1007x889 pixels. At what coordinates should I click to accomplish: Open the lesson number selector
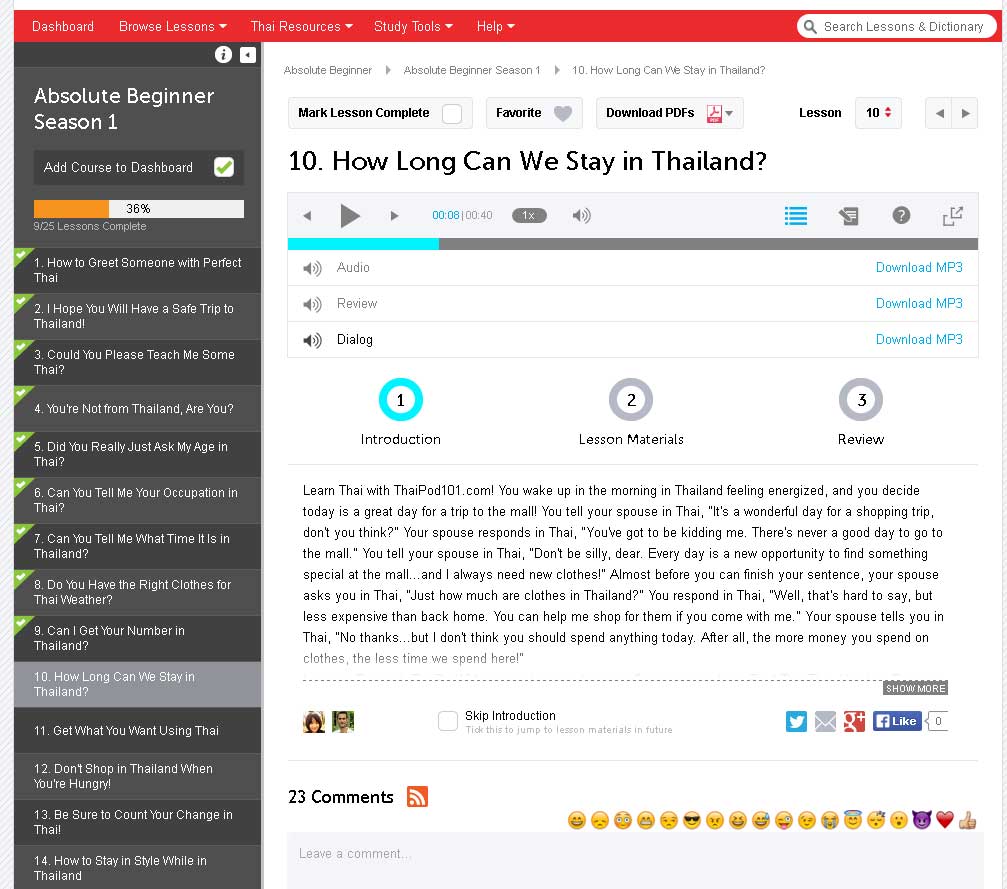pyautogui.click(x=878, y=114)
